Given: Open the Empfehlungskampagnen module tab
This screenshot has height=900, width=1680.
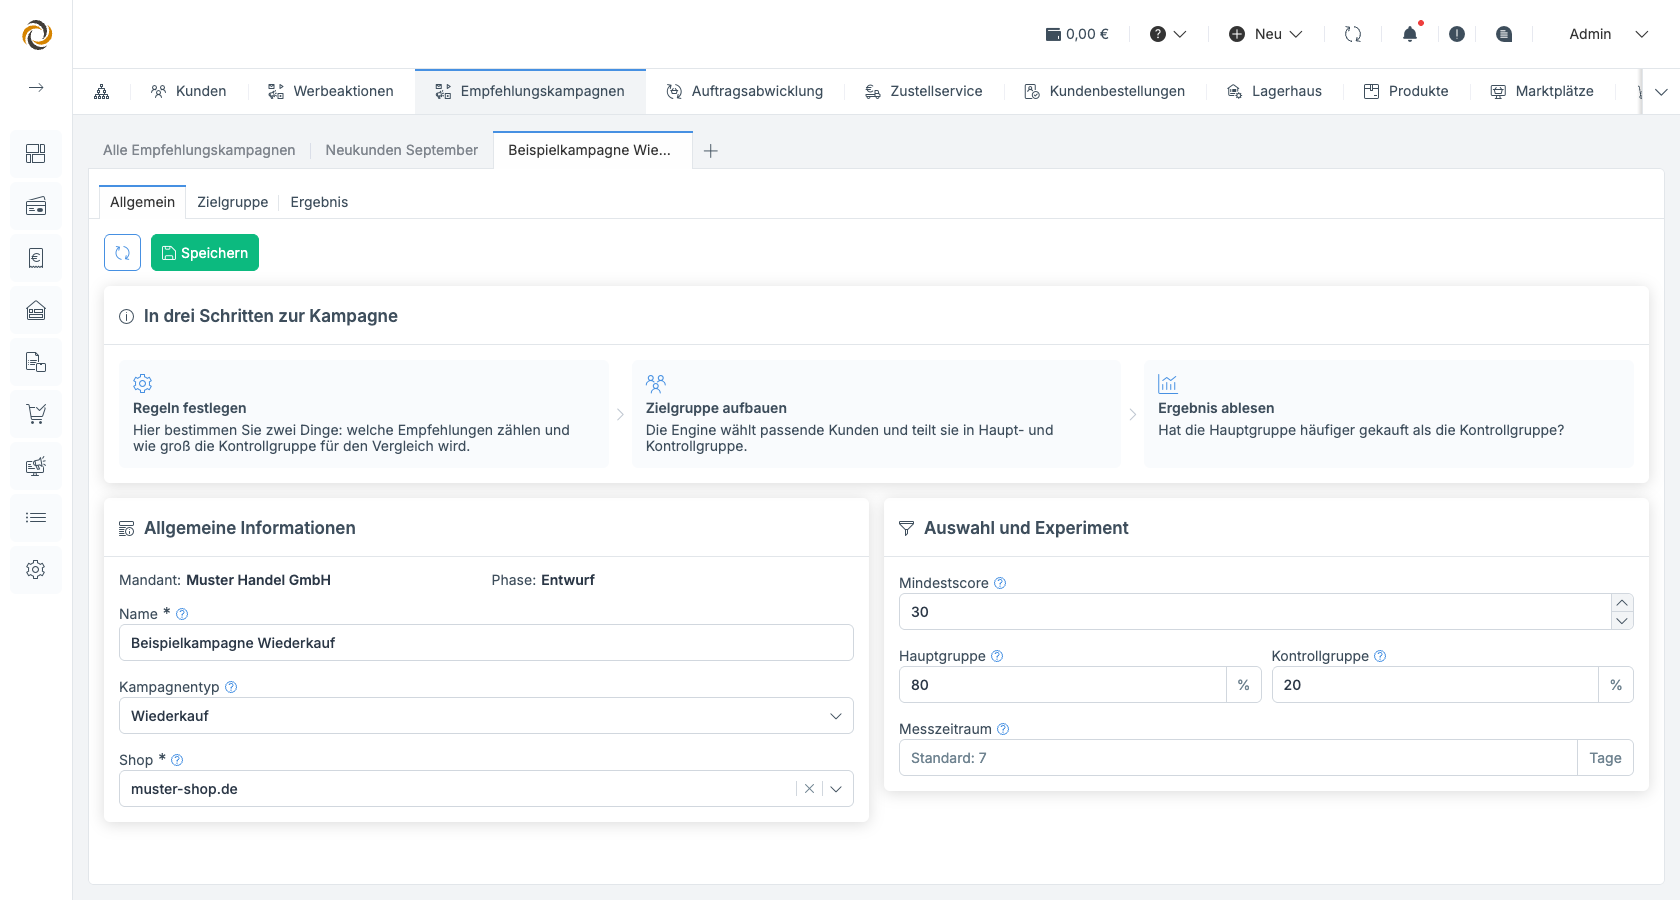Looking at the screenshot, I should click(530, 91).
